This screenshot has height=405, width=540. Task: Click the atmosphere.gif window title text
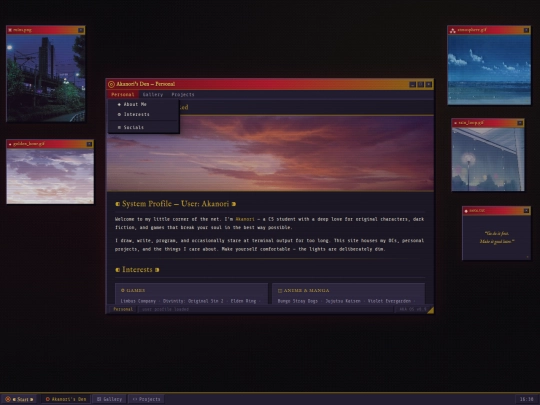coord(472,30)
